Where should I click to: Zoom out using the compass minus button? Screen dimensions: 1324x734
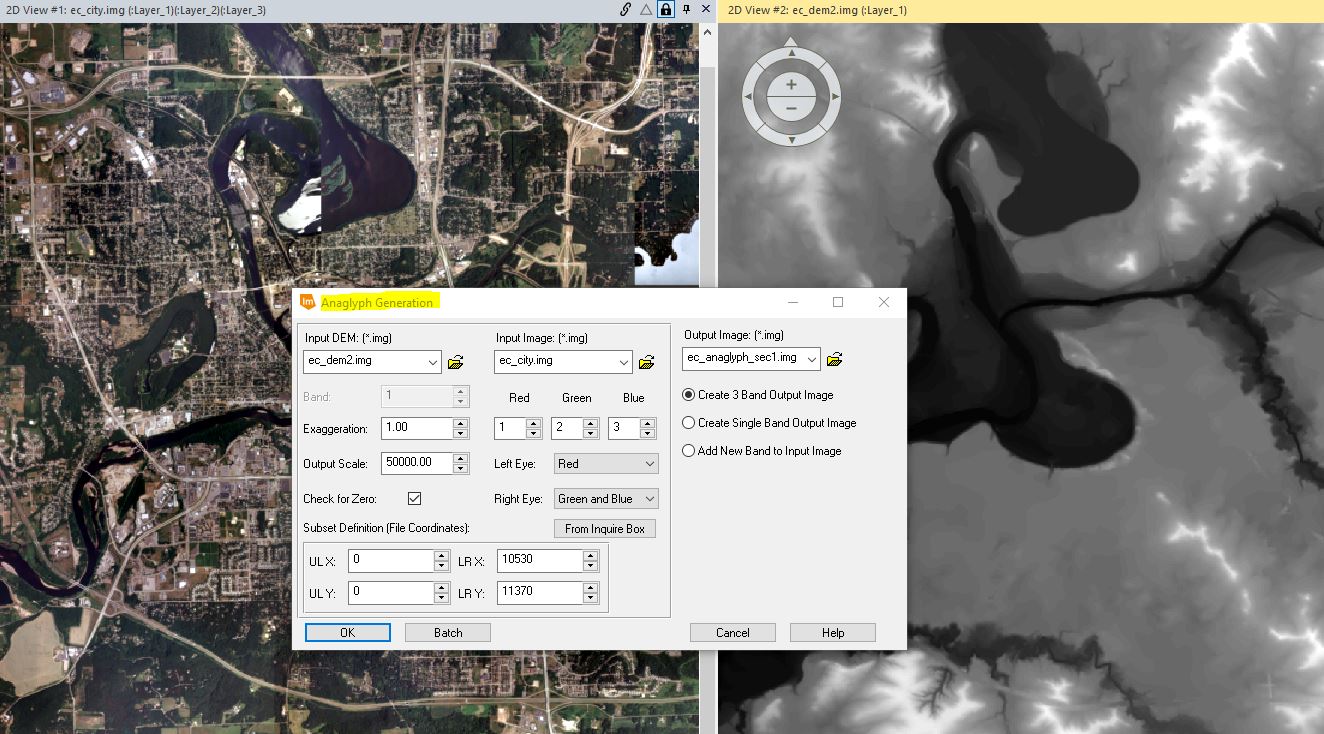coord(791,109)
